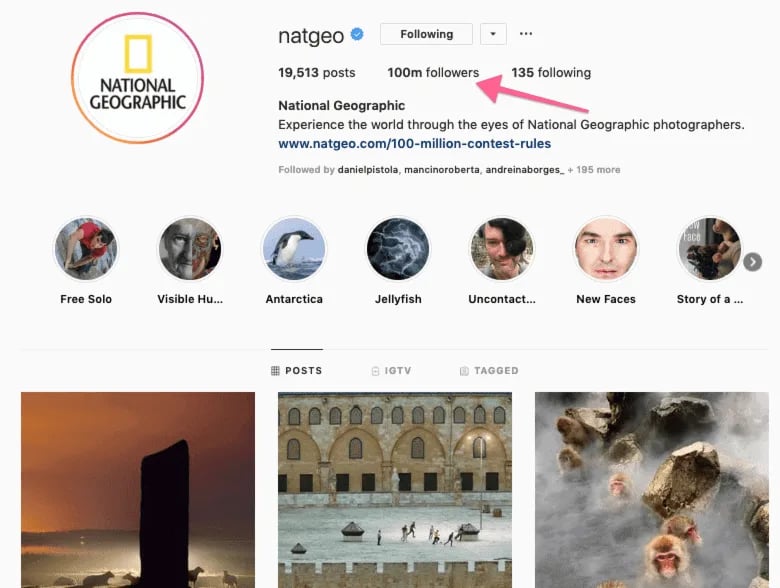
Task: Open the snow monkeys post thumbnail
Action: [651, 490]
